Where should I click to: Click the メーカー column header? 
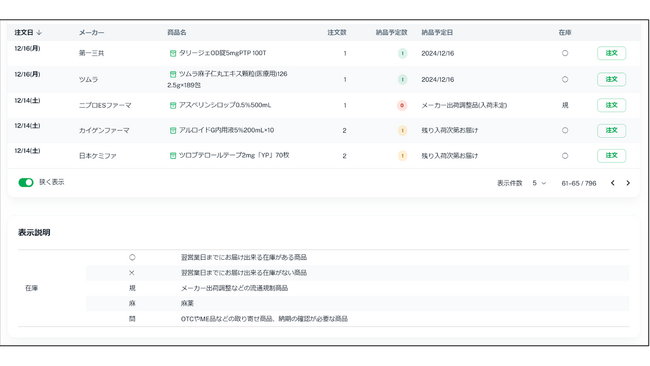(92, 32)
